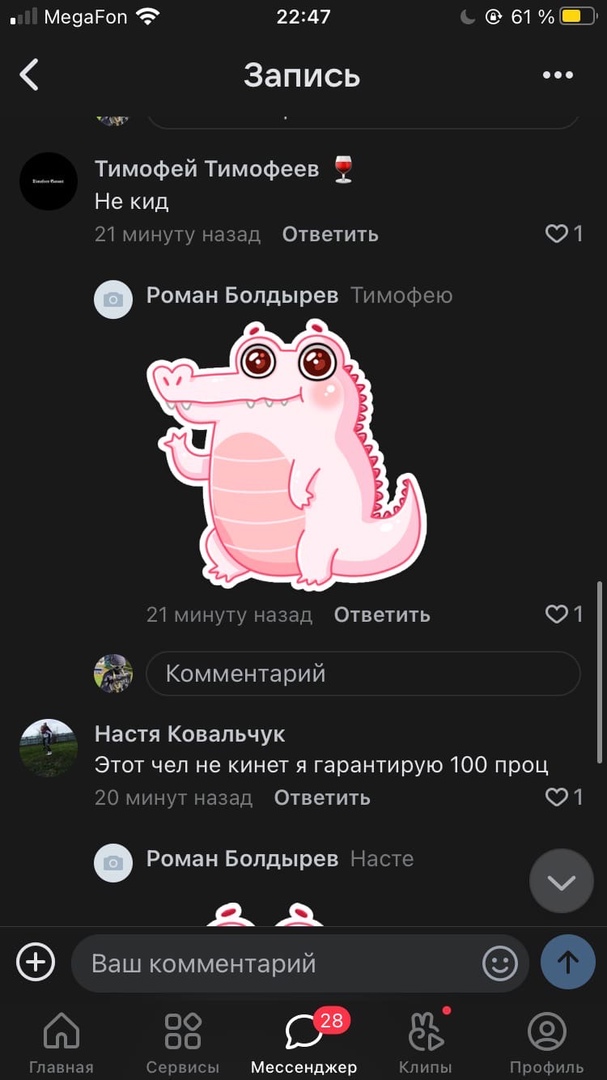
Task: Jump to latest comments with chevron-down button
Action: tap(562, 881)
